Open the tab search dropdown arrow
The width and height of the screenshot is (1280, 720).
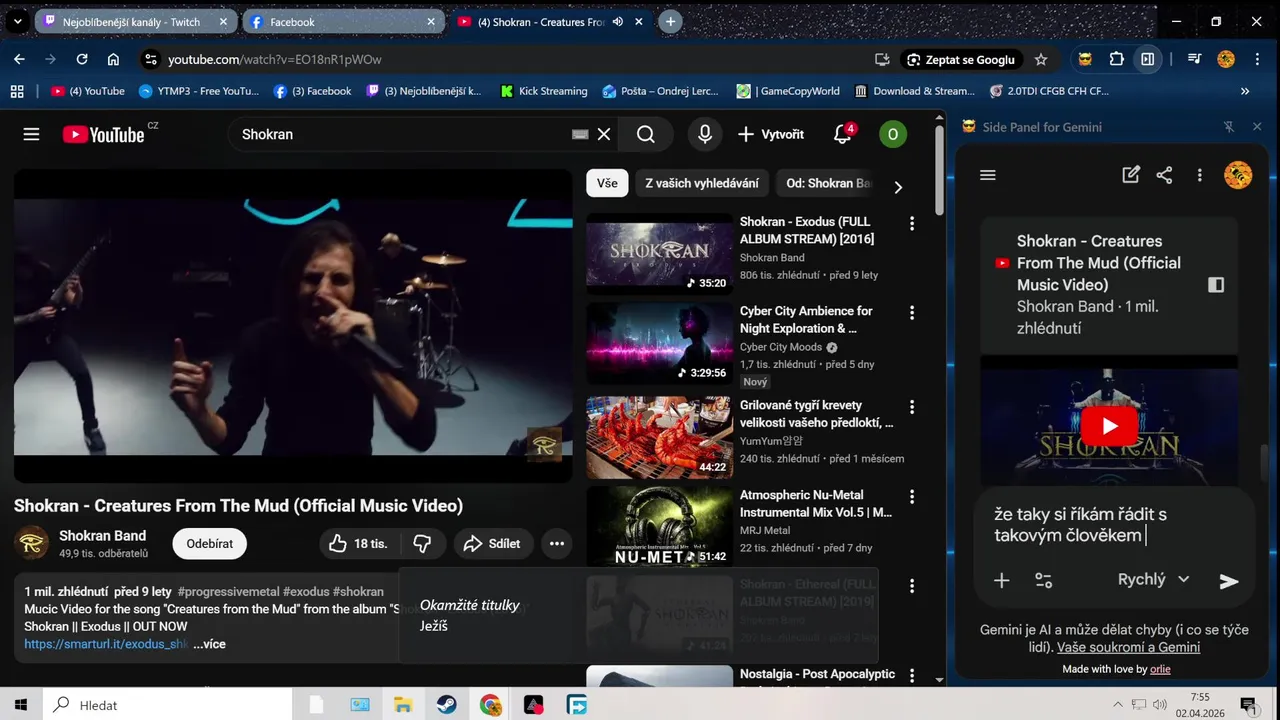[18, 21]
